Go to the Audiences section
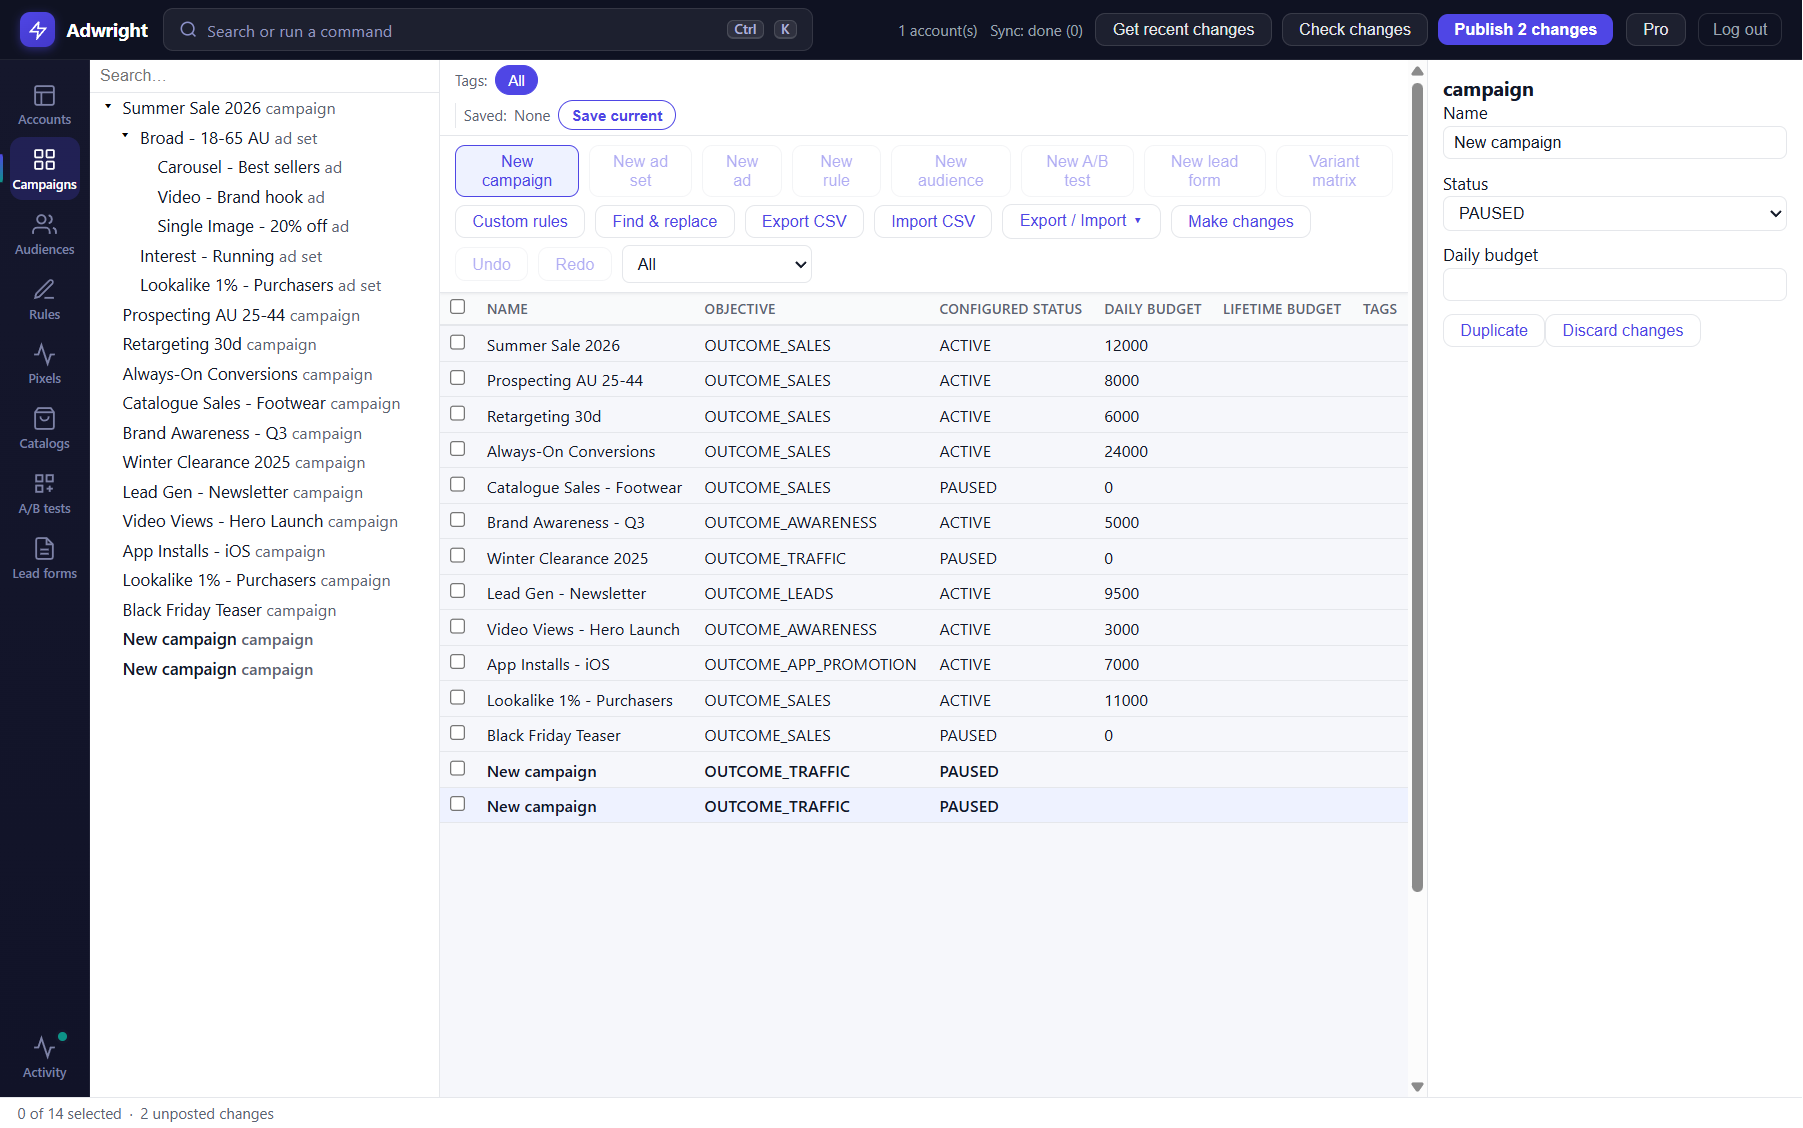The width and height of the screenshot is (1803, 1128). click(x=44, y=235)
